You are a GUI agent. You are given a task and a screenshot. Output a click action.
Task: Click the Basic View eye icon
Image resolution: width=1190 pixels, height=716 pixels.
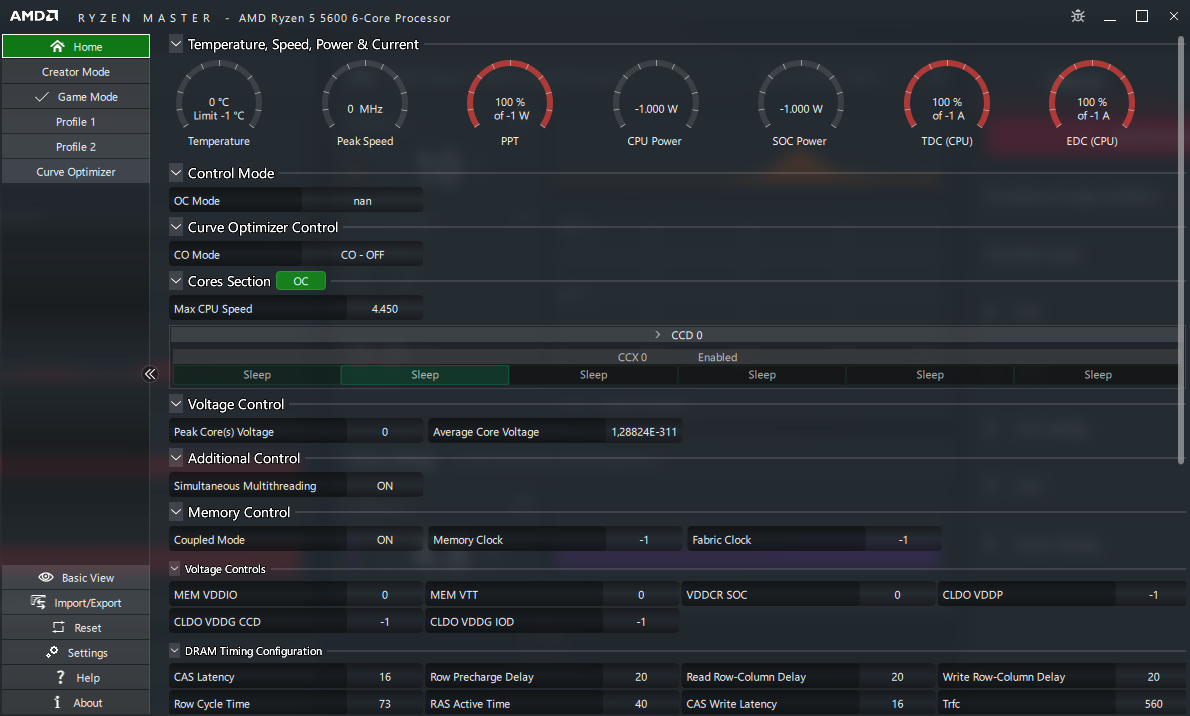(46, 577)
